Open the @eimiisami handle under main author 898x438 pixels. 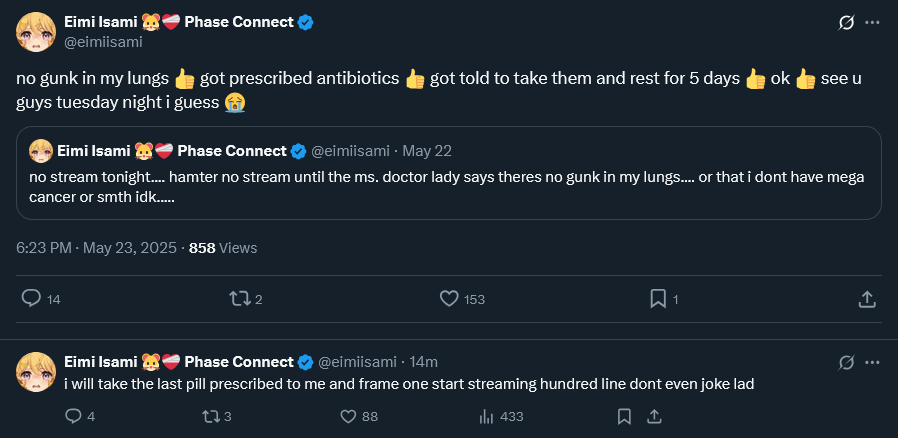coord(104,42)
